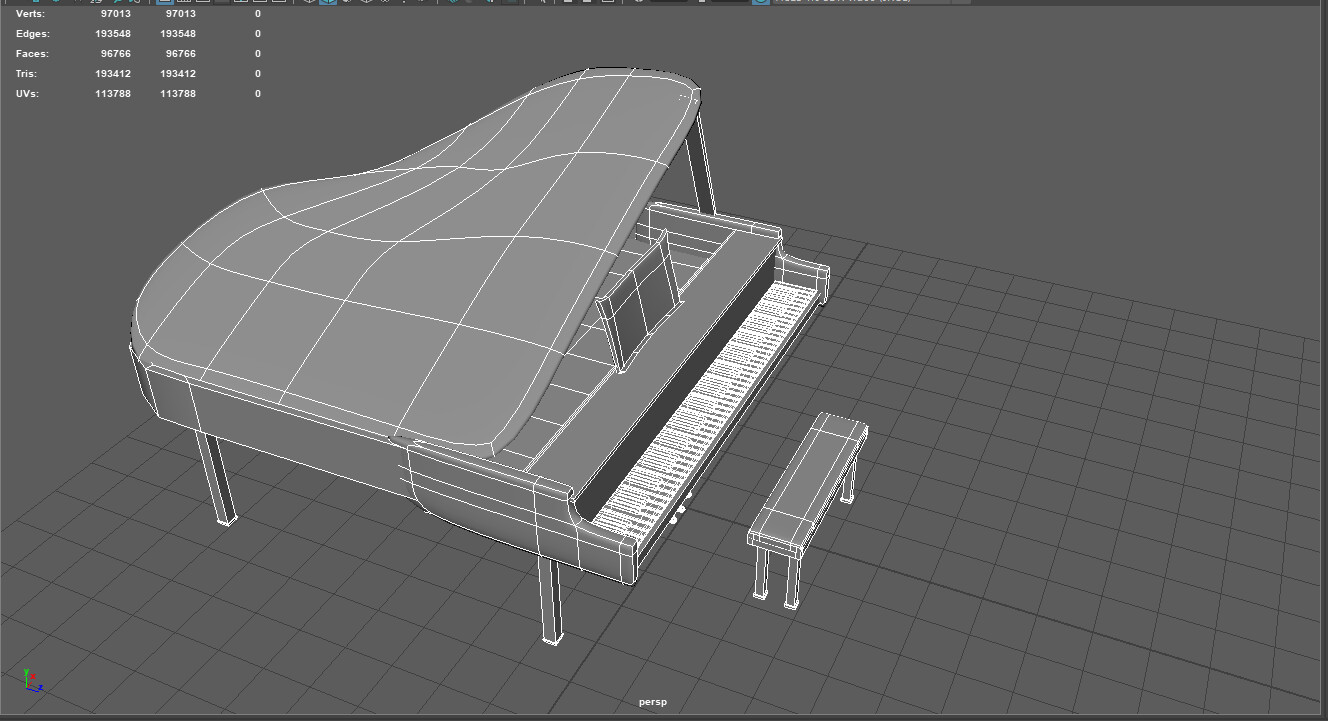Click the persp viewport label
The height and width of the screenshot is (721, 1328).
651,702
